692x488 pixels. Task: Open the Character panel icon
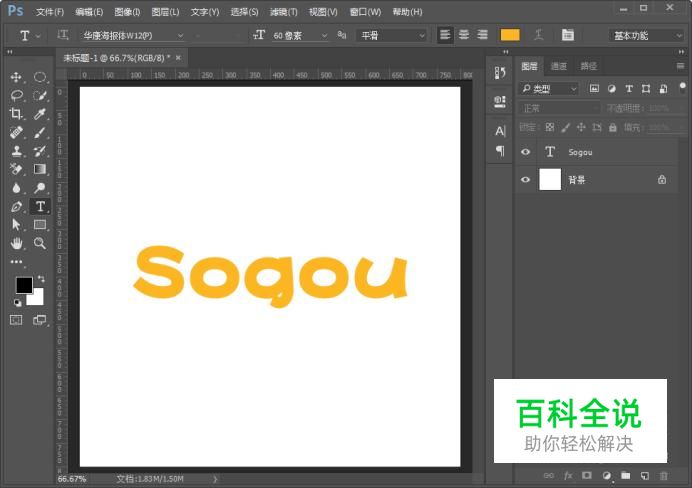coord(500,130)
